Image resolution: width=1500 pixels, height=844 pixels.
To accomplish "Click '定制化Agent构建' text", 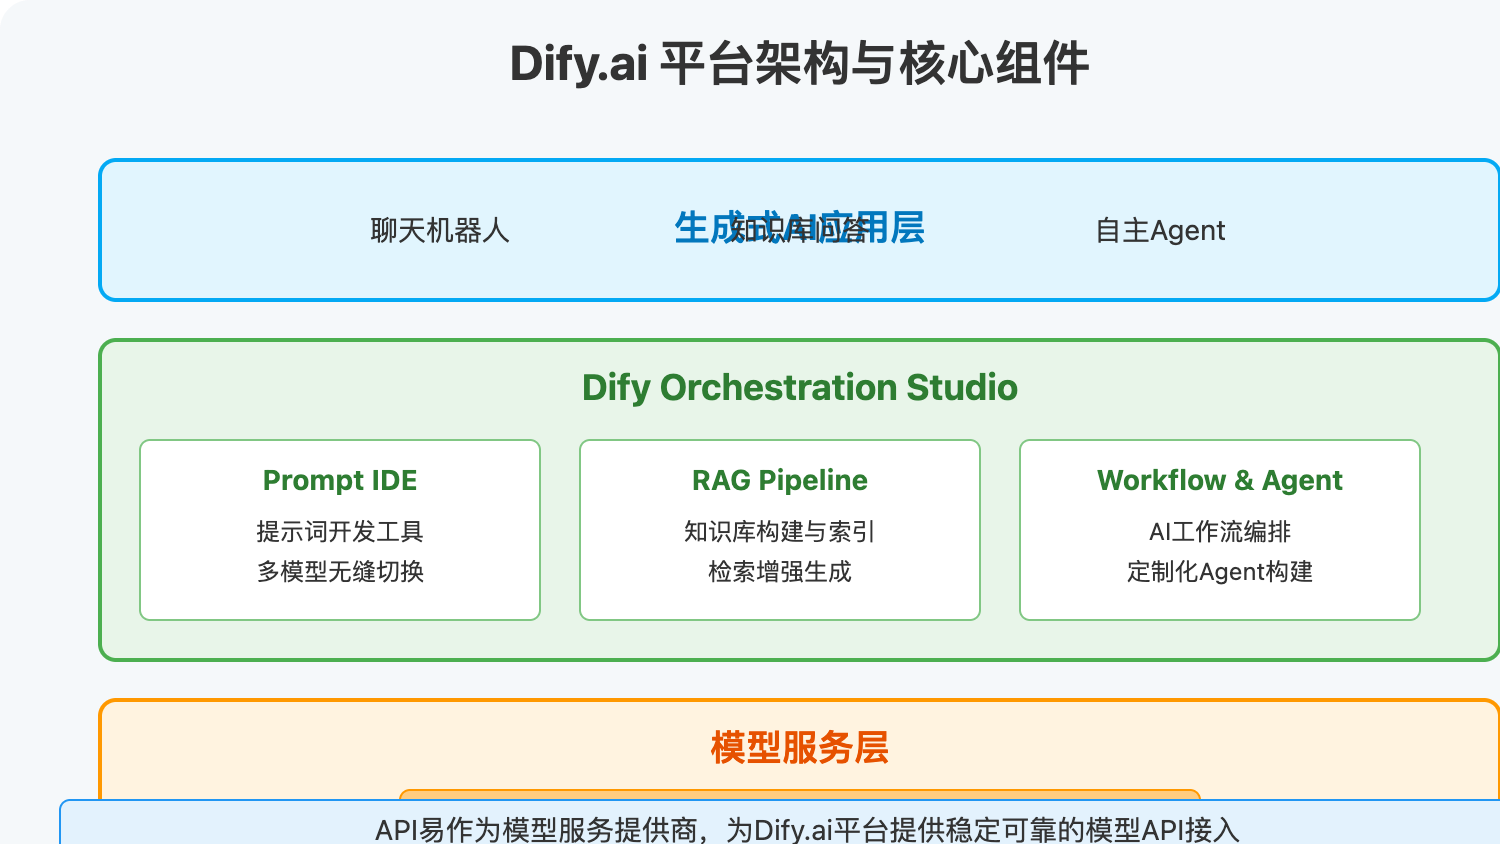I will [1220, 572].
